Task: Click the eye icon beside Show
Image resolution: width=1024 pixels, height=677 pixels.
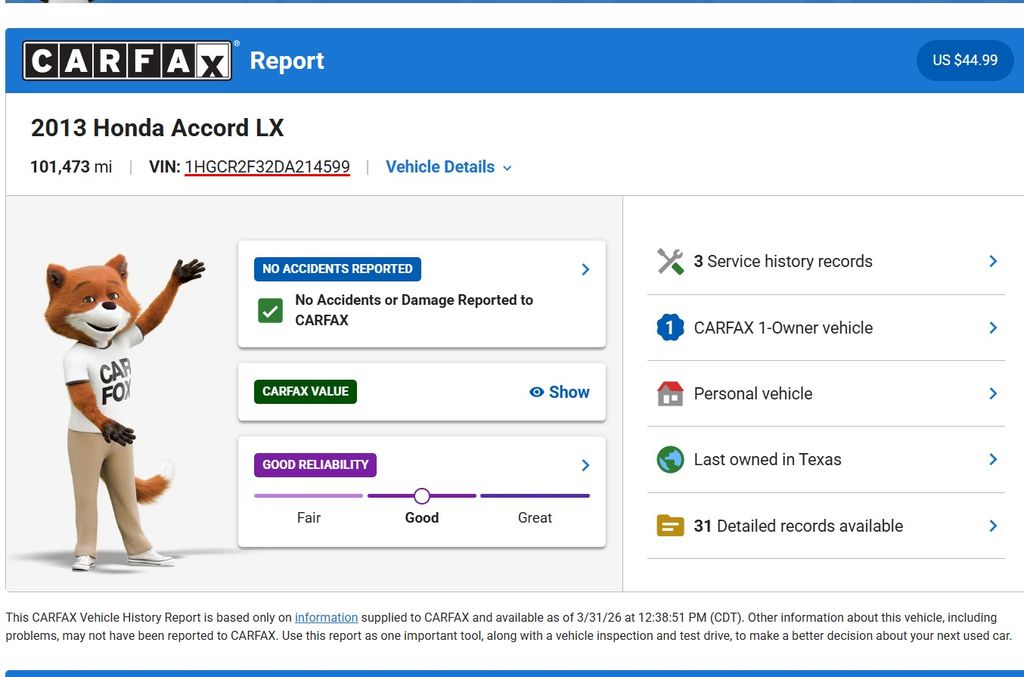Action: 537,392
